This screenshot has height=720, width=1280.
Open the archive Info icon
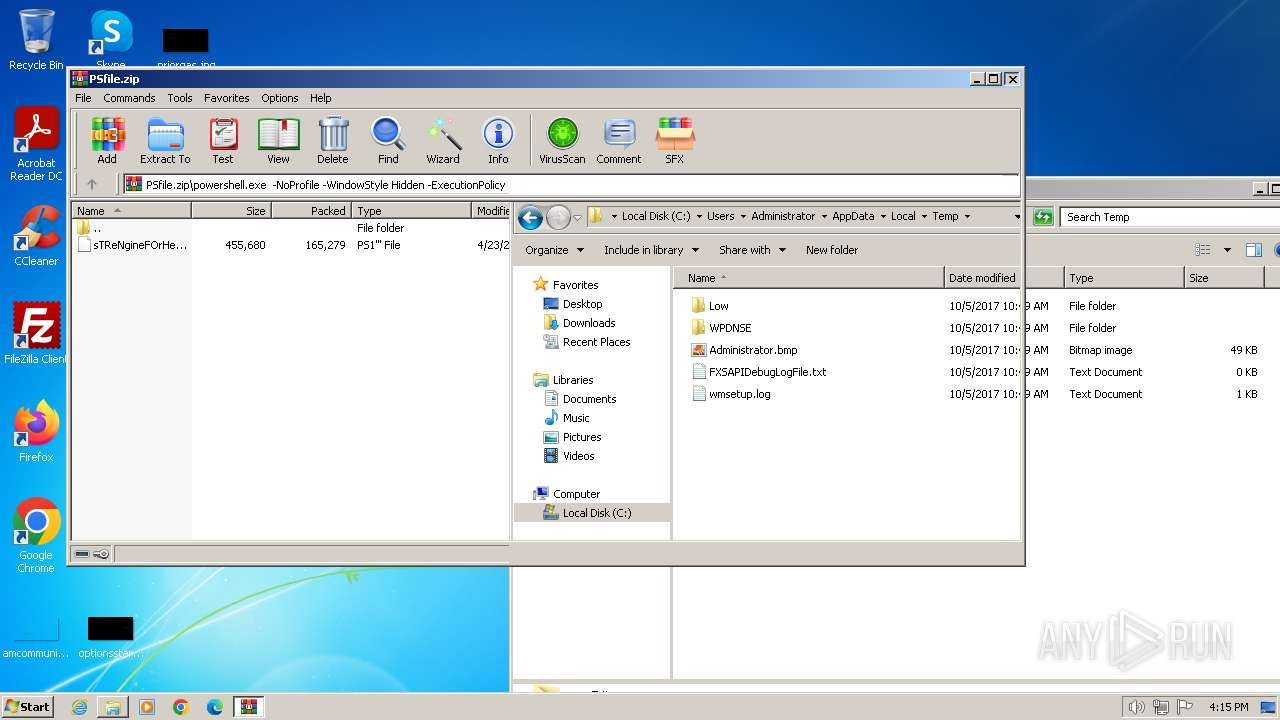click(498, 140)
